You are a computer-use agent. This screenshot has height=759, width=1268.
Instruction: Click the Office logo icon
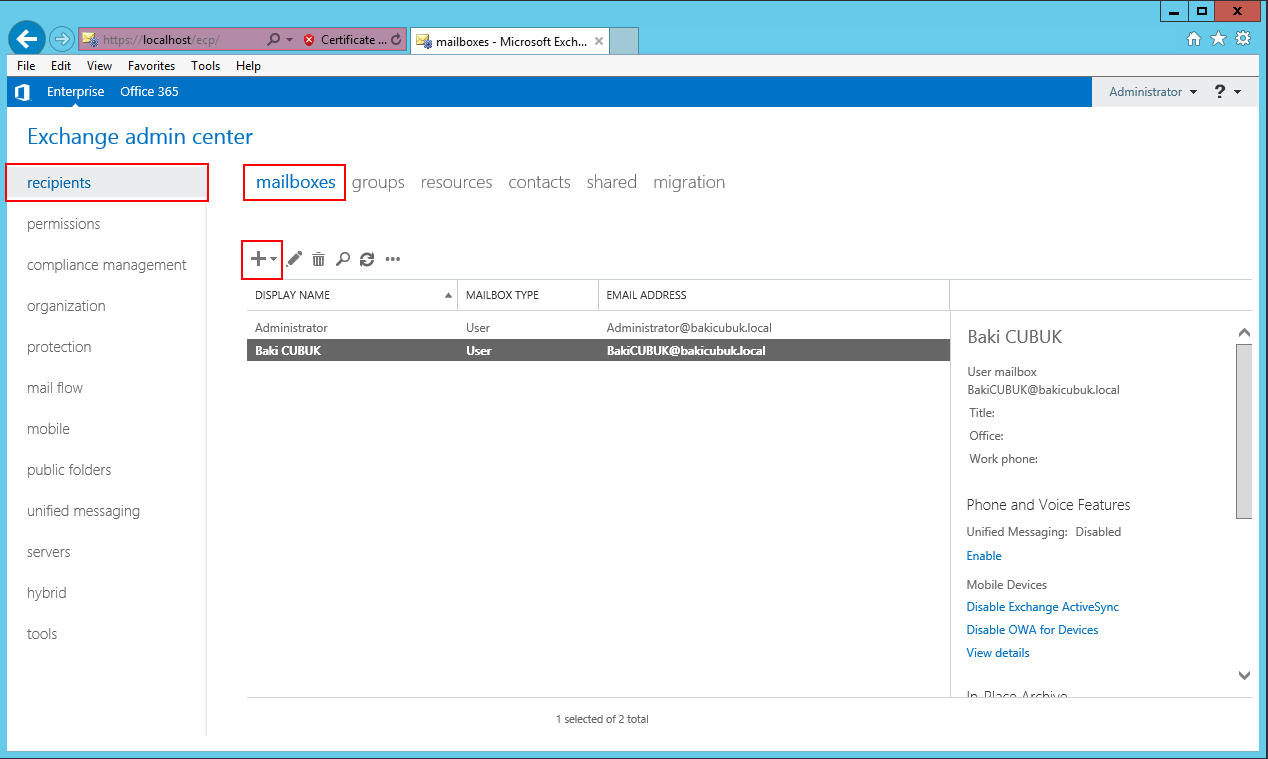pyautogui.click(x=22, y=92)
